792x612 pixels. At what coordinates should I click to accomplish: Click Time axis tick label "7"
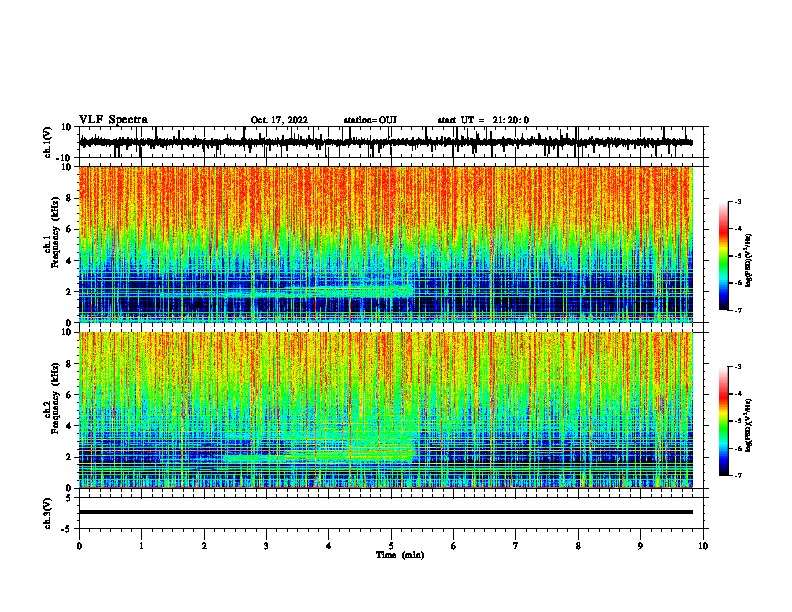tap(516, 546)
